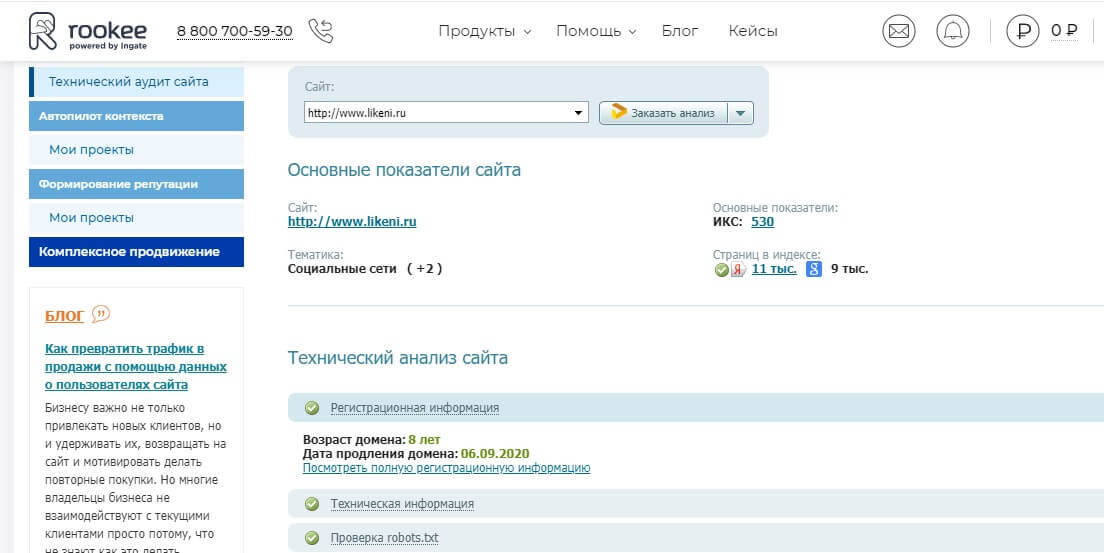Click the green check by Регистрационная информация

coord(312,408)
